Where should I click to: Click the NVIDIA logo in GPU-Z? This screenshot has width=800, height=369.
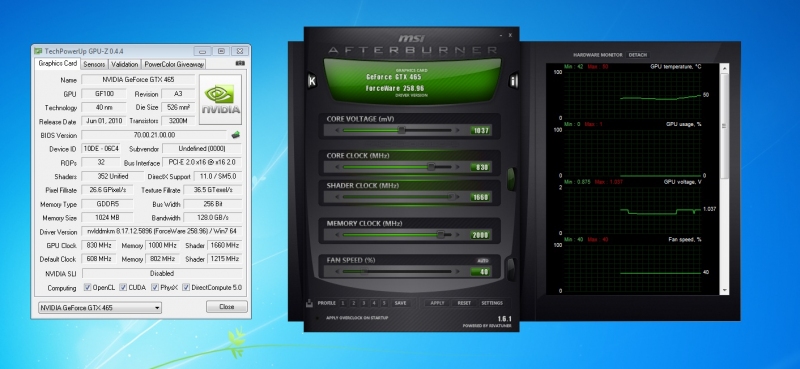[220, 100]
